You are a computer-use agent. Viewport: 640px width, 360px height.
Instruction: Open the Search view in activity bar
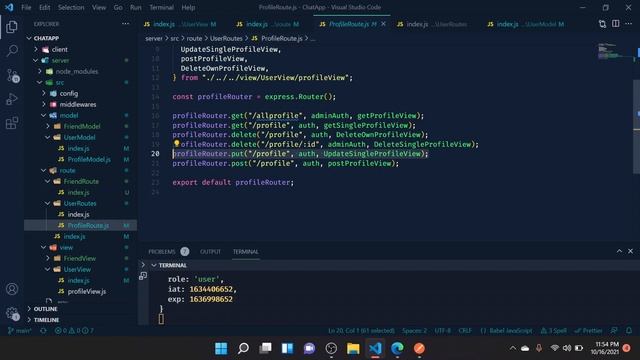tap(12, 51)
